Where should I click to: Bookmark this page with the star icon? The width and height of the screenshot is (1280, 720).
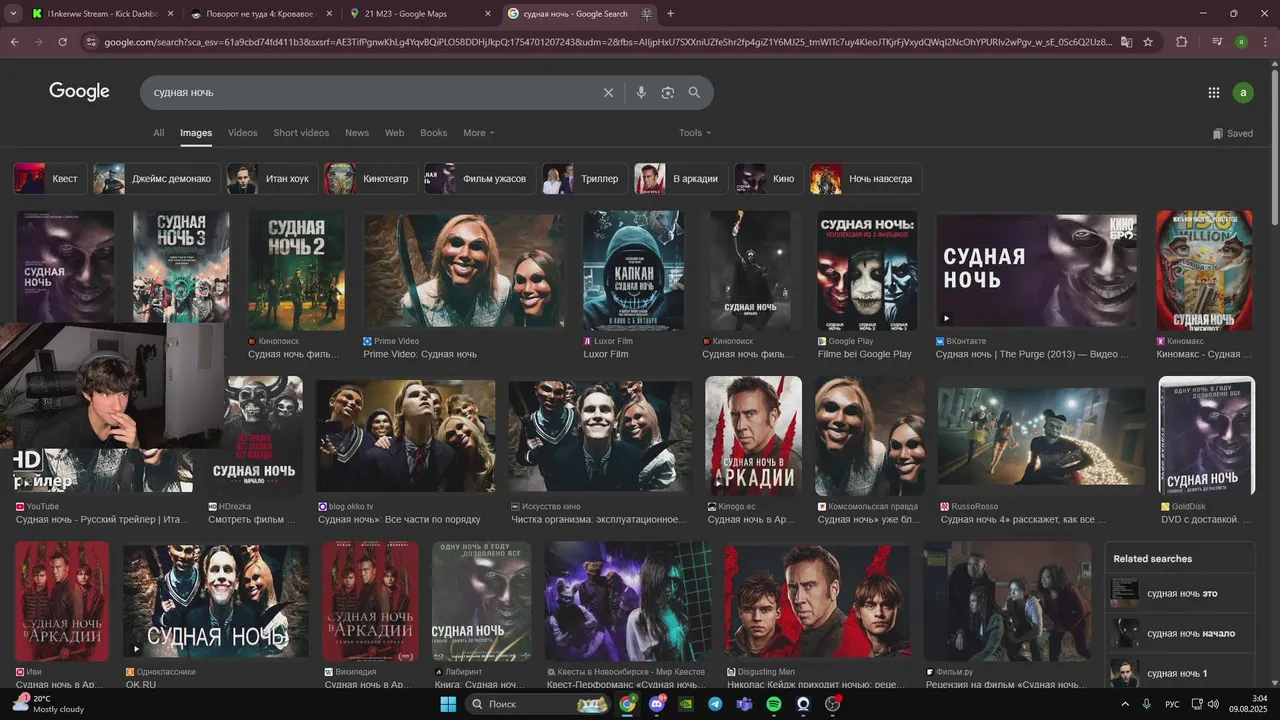pos(1148,42)
